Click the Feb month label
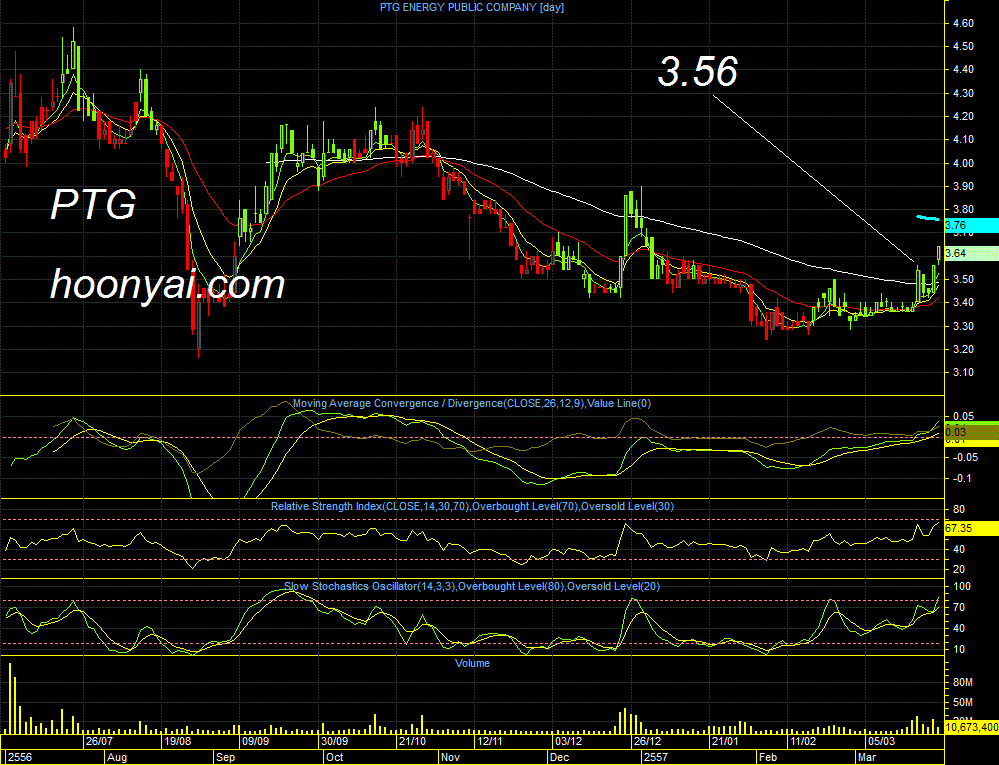The height and width of the screenshot is (765, 999). pos(768,757)
